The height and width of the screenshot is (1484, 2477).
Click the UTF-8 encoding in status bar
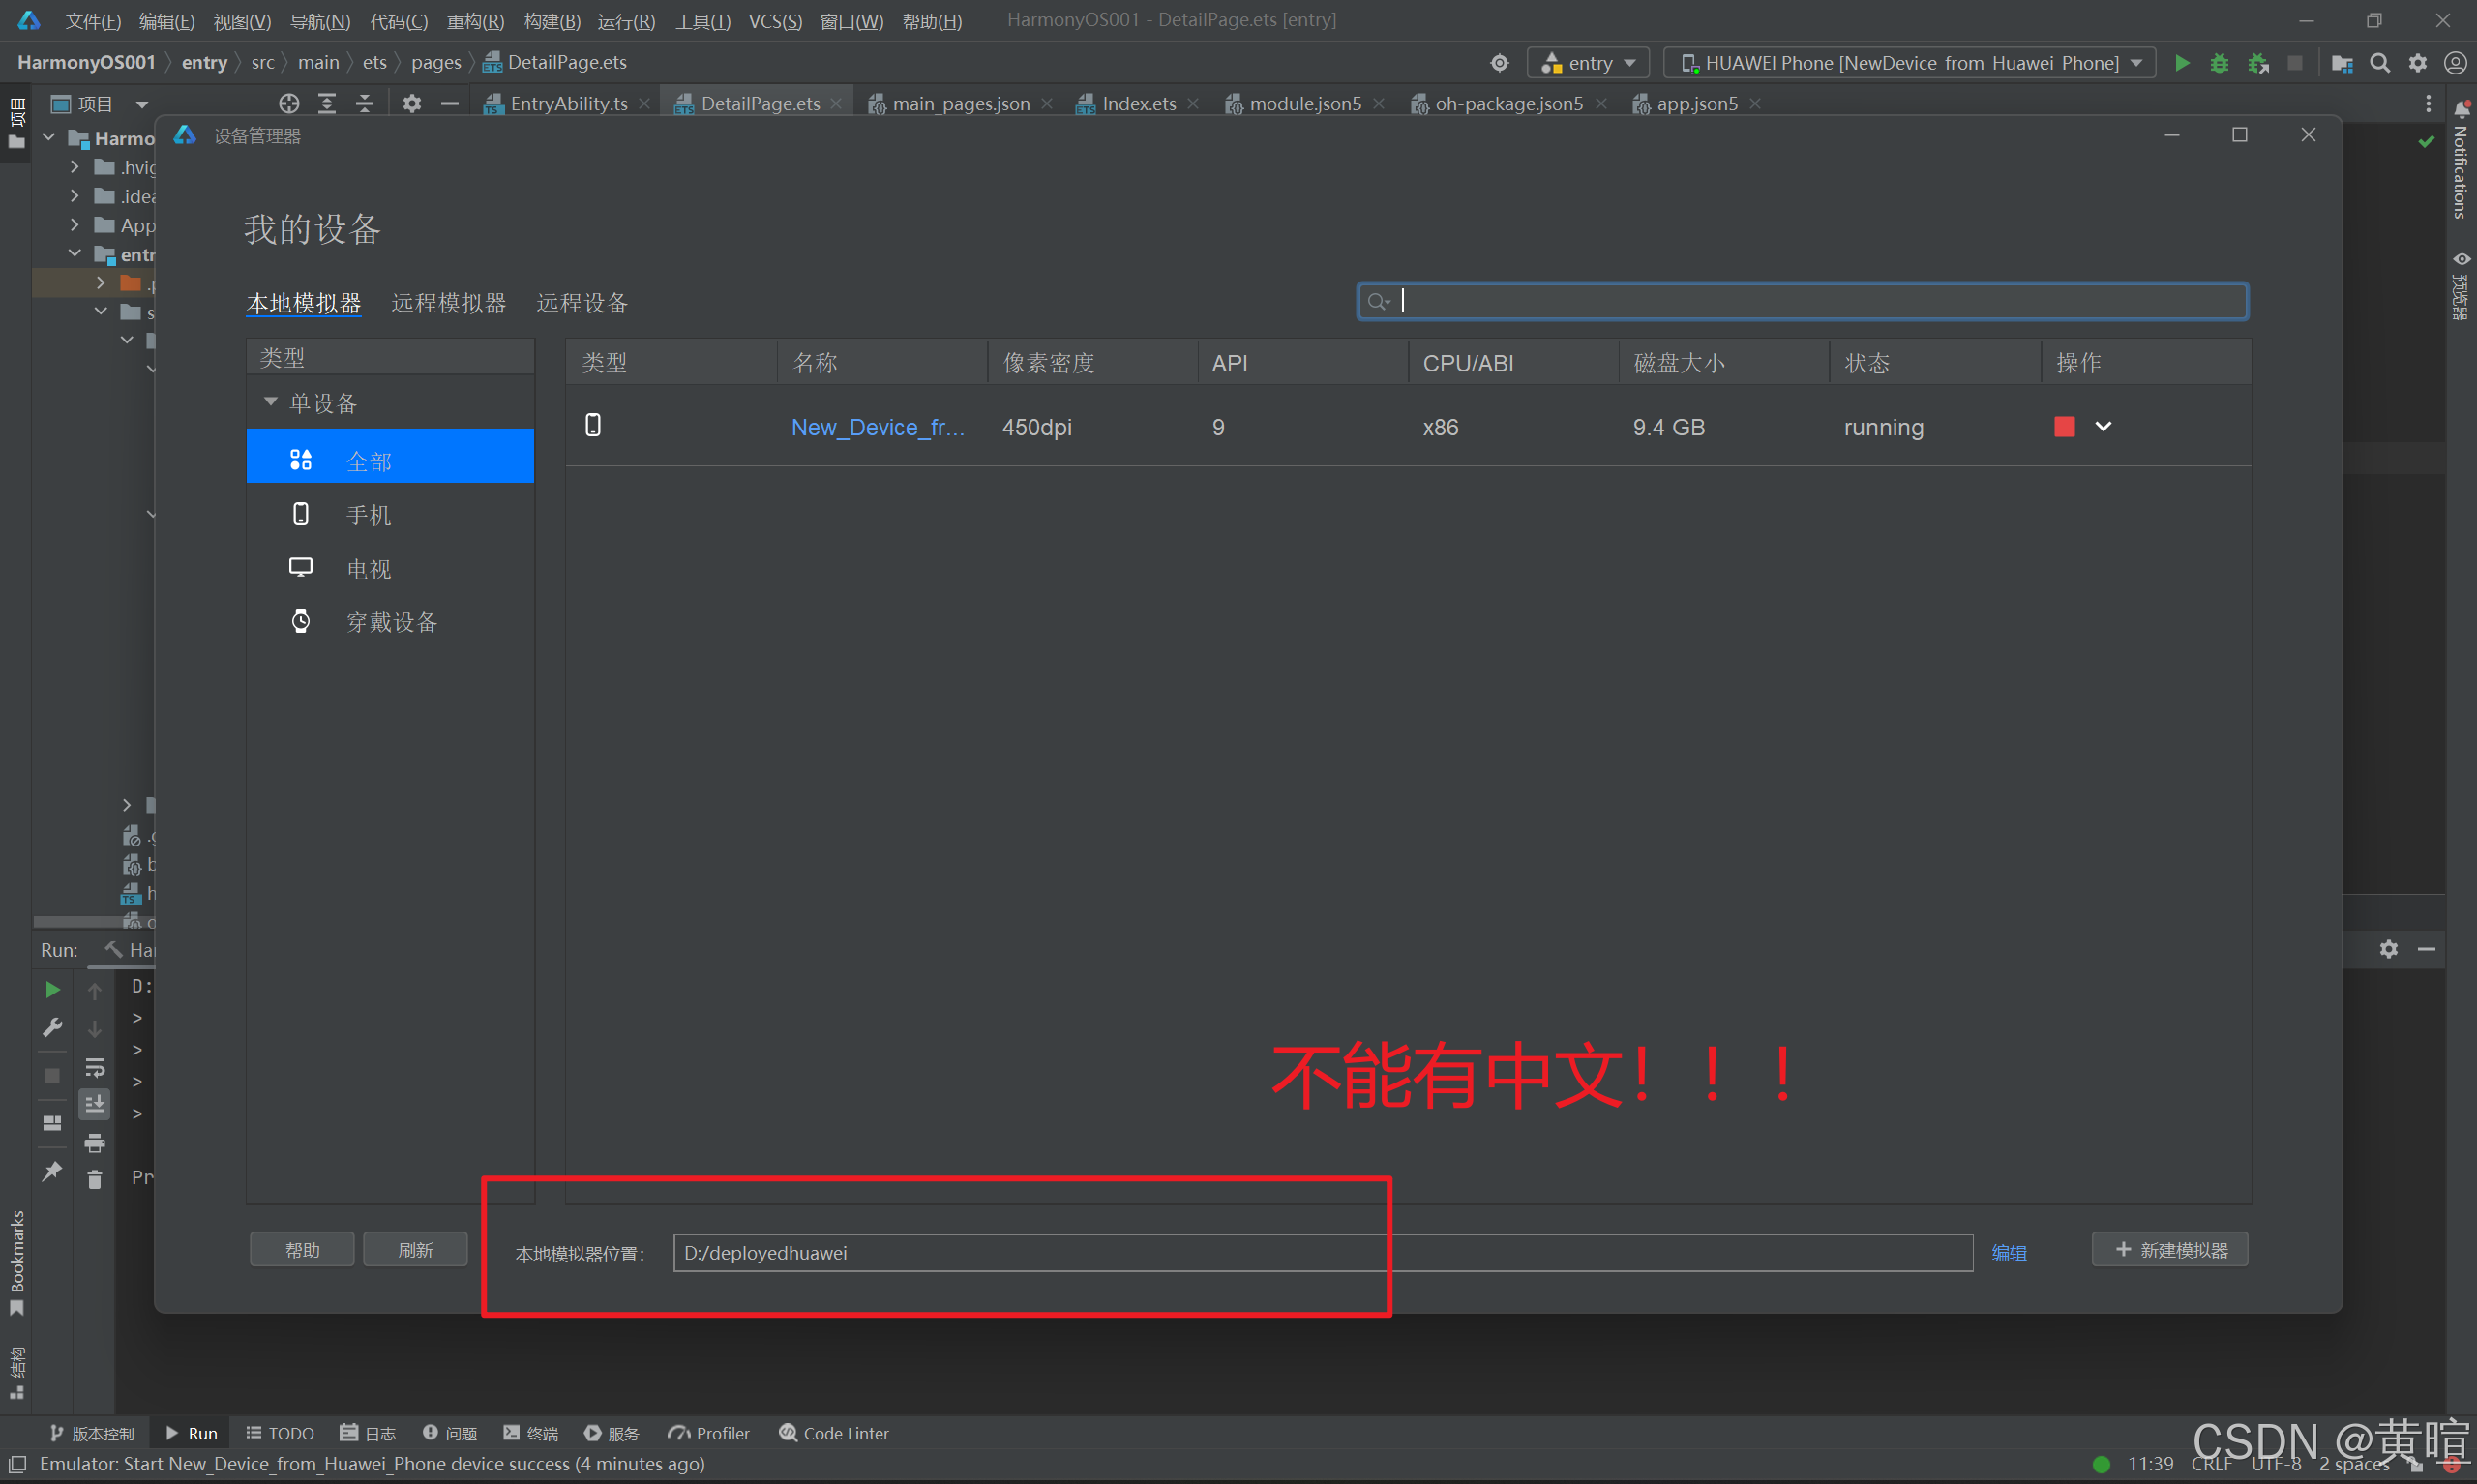(x=2276, y=1464)
